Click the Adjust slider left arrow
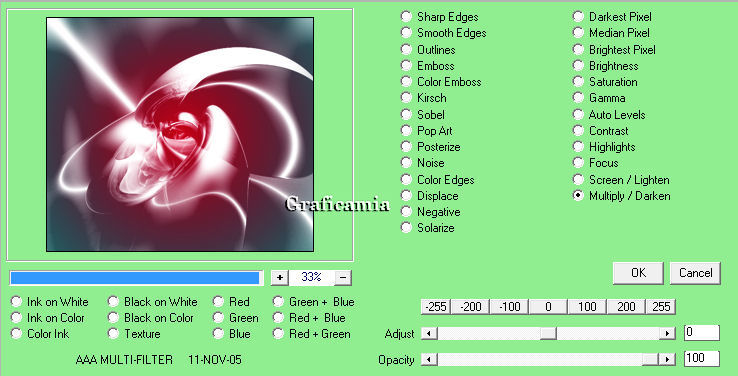The height and width of the screenshot is (376, 738). click(x=429, y=334)
